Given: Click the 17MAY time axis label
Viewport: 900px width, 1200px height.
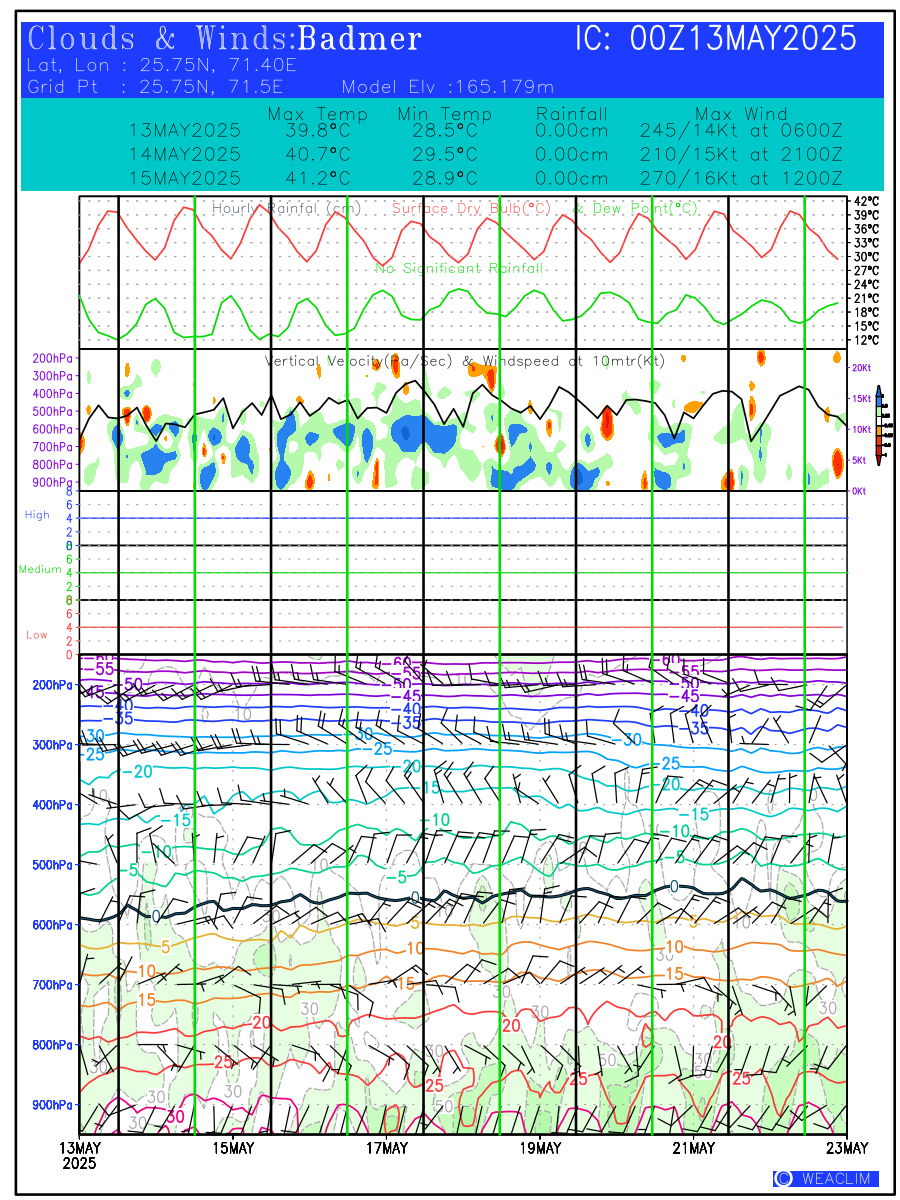Looking at the screenshot, I should 387,1147.
